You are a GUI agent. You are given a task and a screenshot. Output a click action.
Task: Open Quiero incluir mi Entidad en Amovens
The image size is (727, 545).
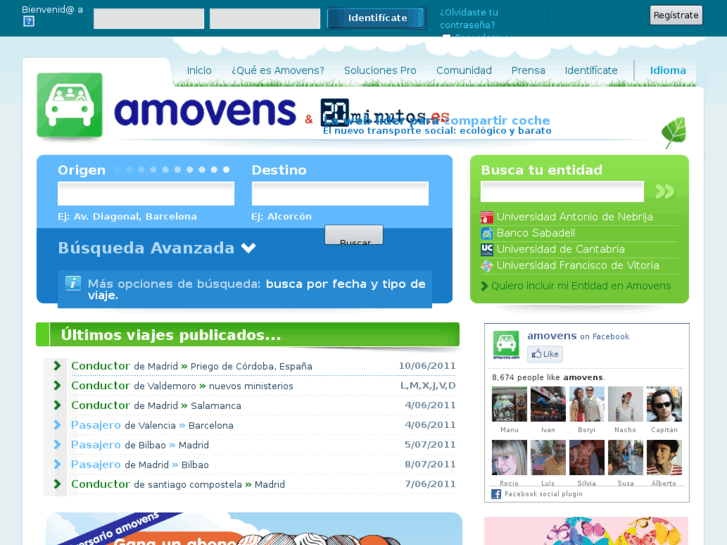click(581, 286)
